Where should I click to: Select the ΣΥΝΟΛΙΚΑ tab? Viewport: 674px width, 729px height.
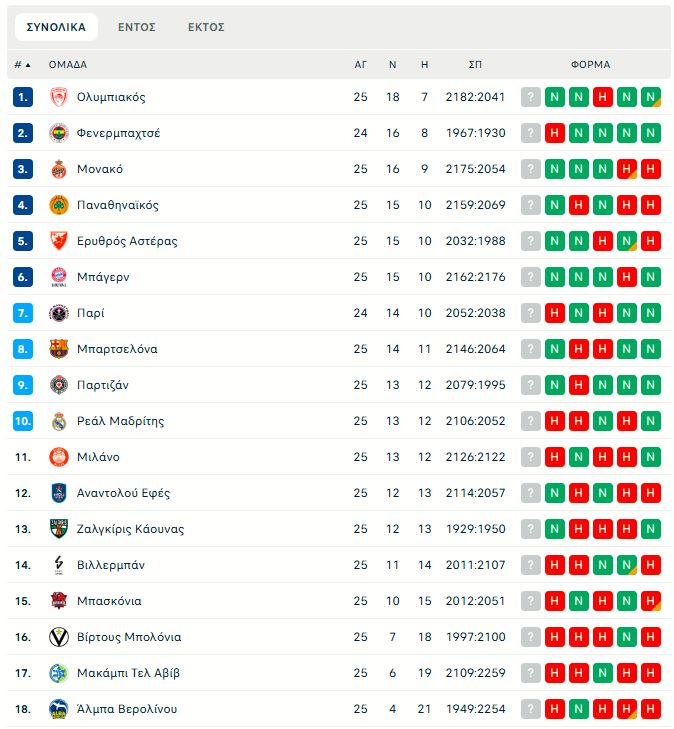56,27
